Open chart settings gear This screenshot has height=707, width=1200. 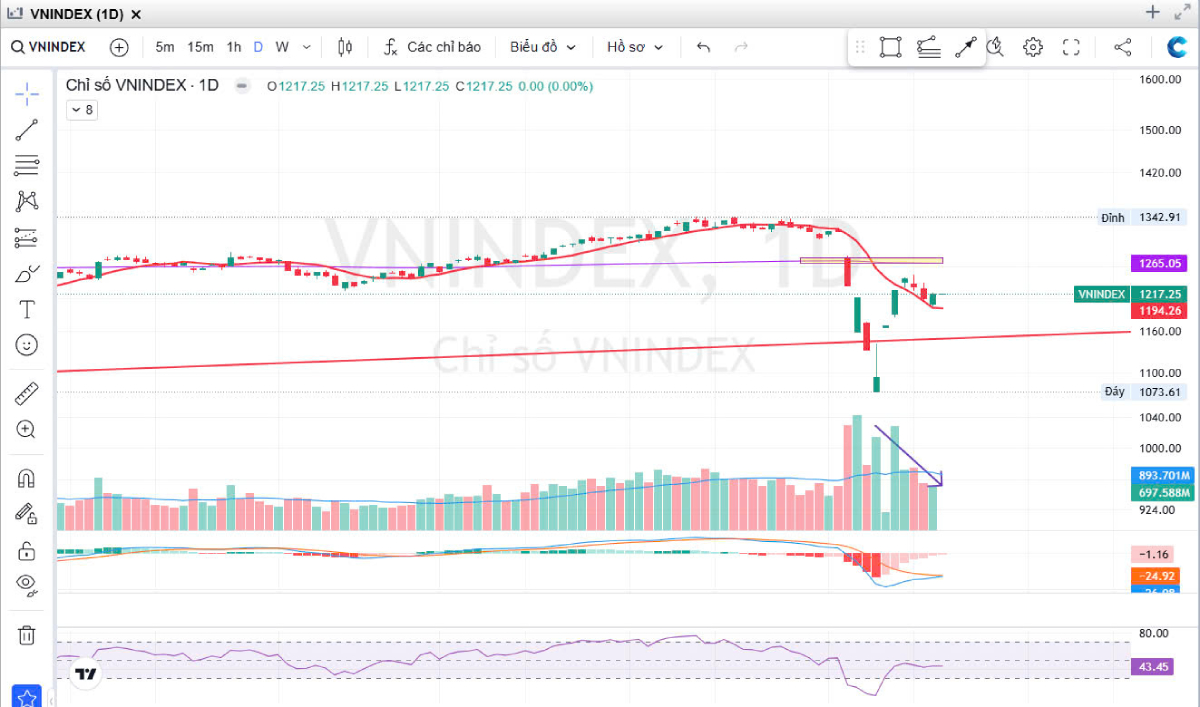tap(1033, 47)
